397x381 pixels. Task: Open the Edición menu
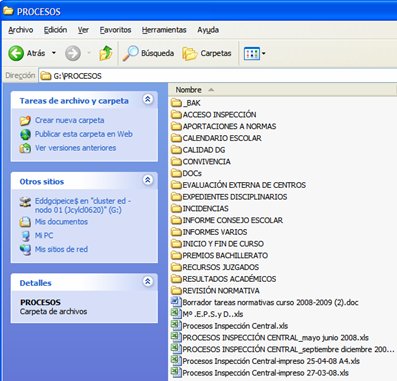tap(55, 30)
